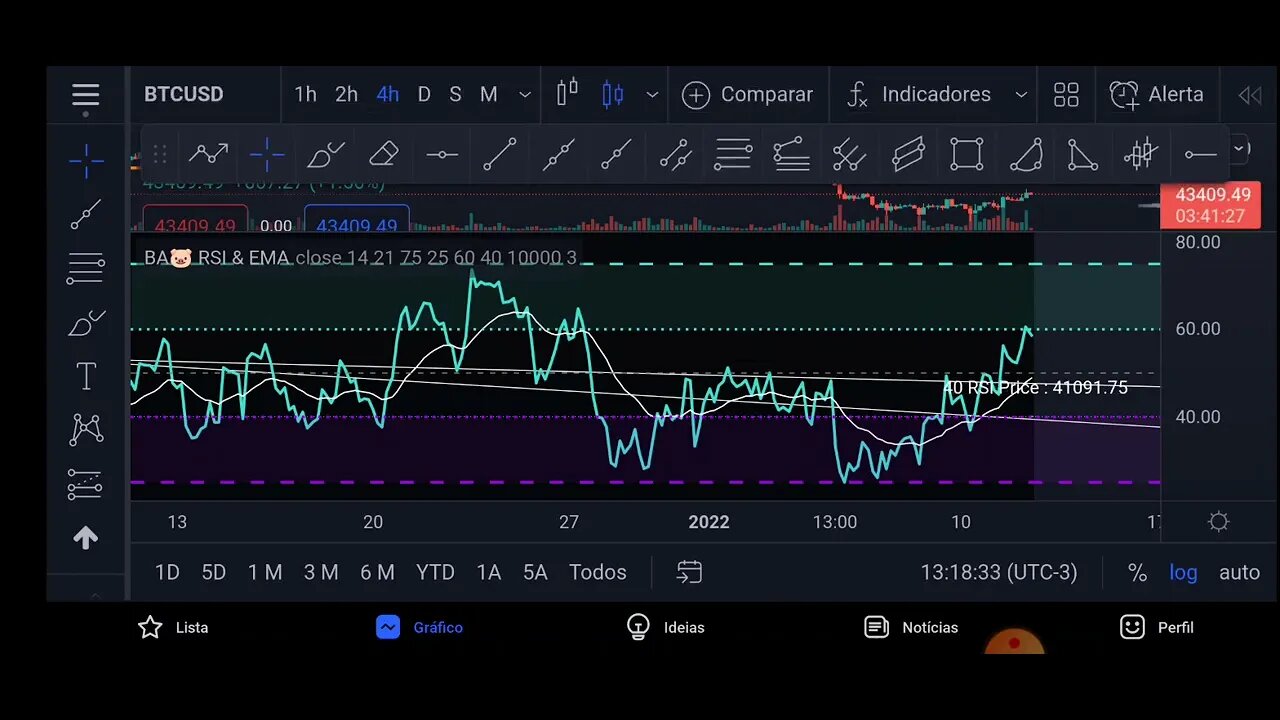Open the timezone selector 13:18:33 (UTC-3)
1280x720 pixels.
999,573
